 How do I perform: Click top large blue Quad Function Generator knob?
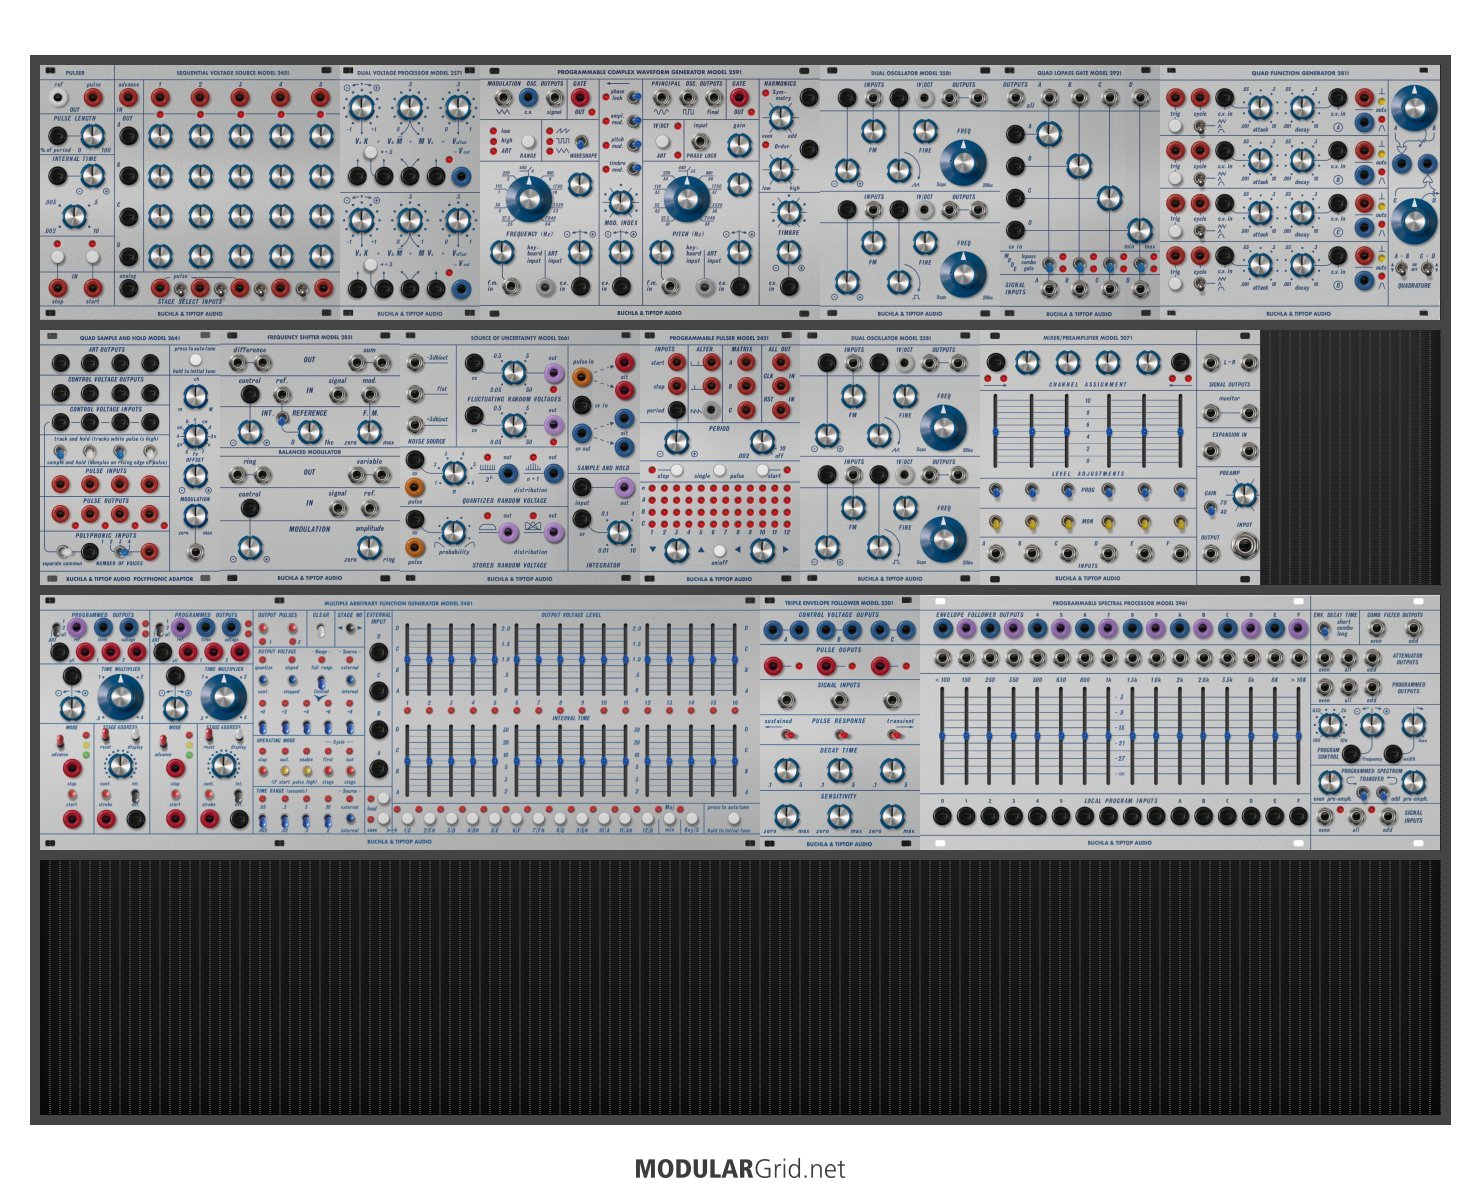[1414, 106]
